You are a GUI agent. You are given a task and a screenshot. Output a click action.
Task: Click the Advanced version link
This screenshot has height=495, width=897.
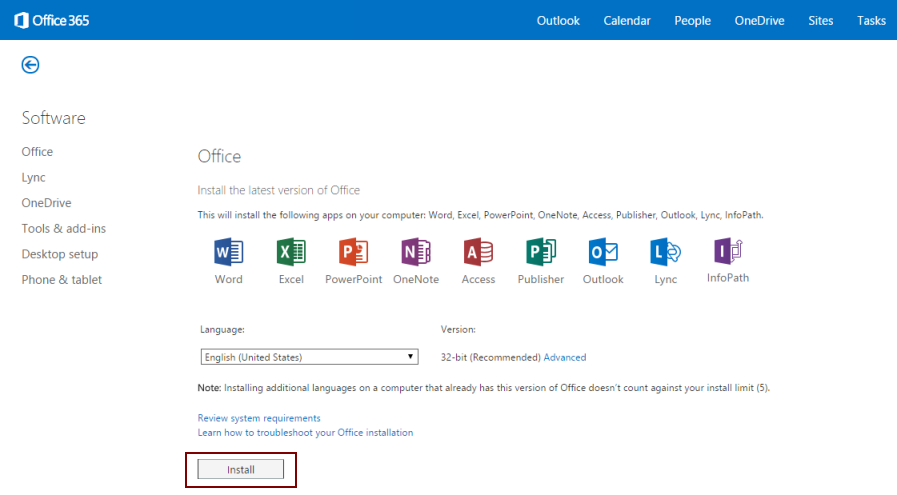(x=565, y=357)
